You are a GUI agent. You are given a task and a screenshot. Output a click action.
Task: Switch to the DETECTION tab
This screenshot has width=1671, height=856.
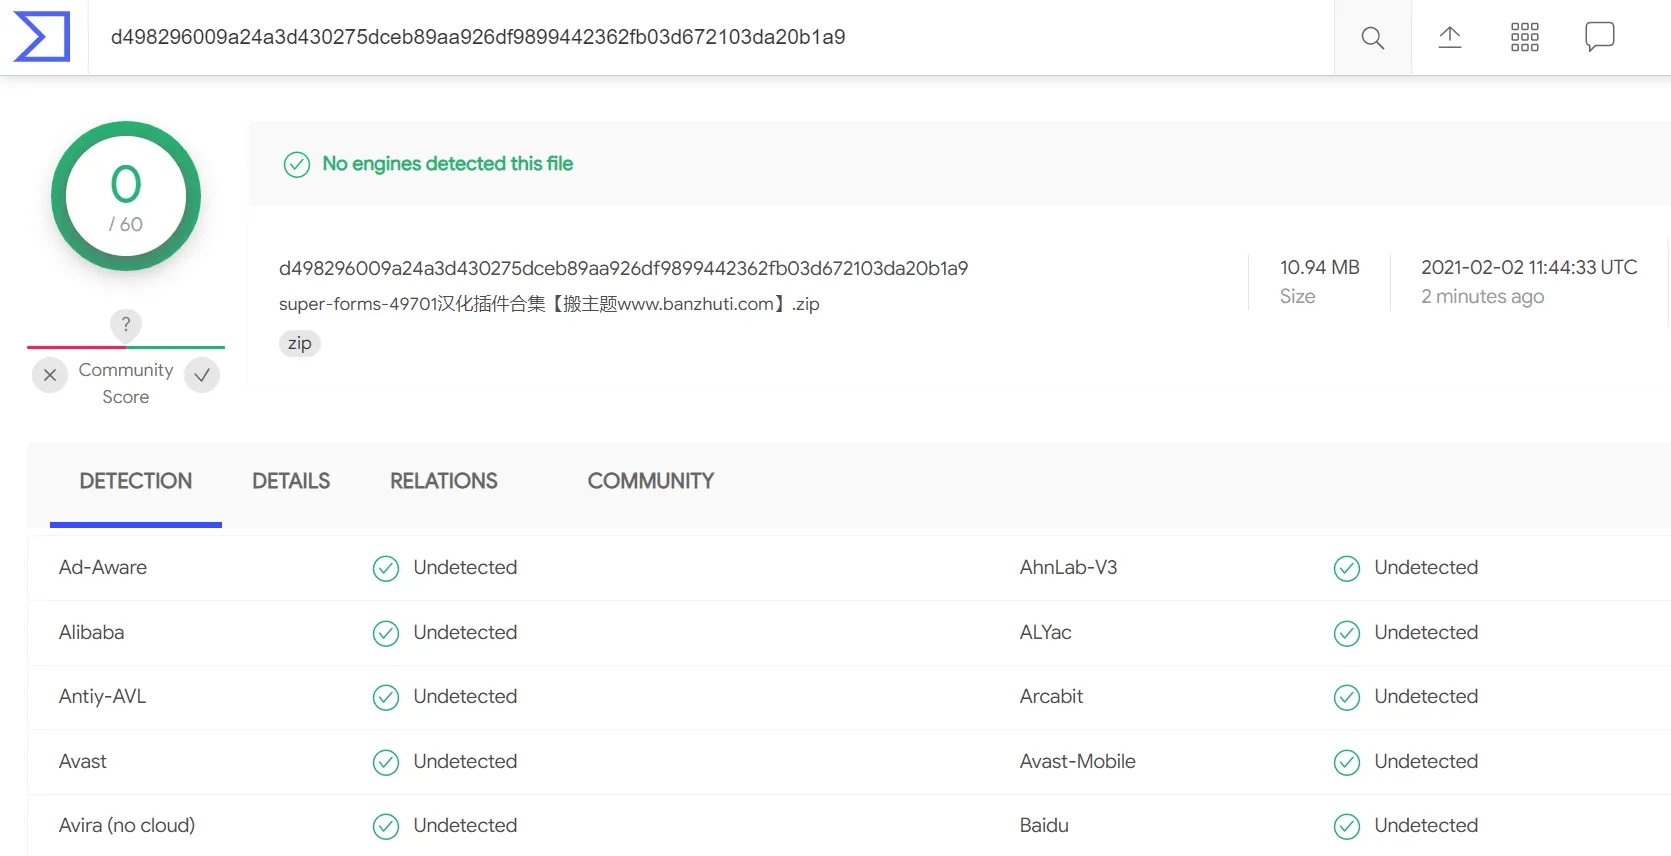(136, 481)
